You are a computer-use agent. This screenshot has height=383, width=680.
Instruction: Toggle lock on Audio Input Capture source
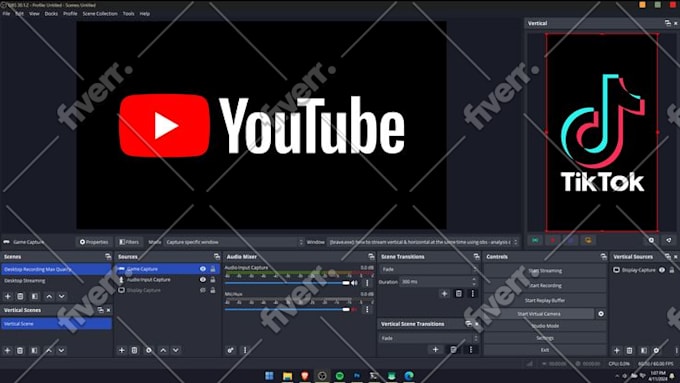(213, 280)
